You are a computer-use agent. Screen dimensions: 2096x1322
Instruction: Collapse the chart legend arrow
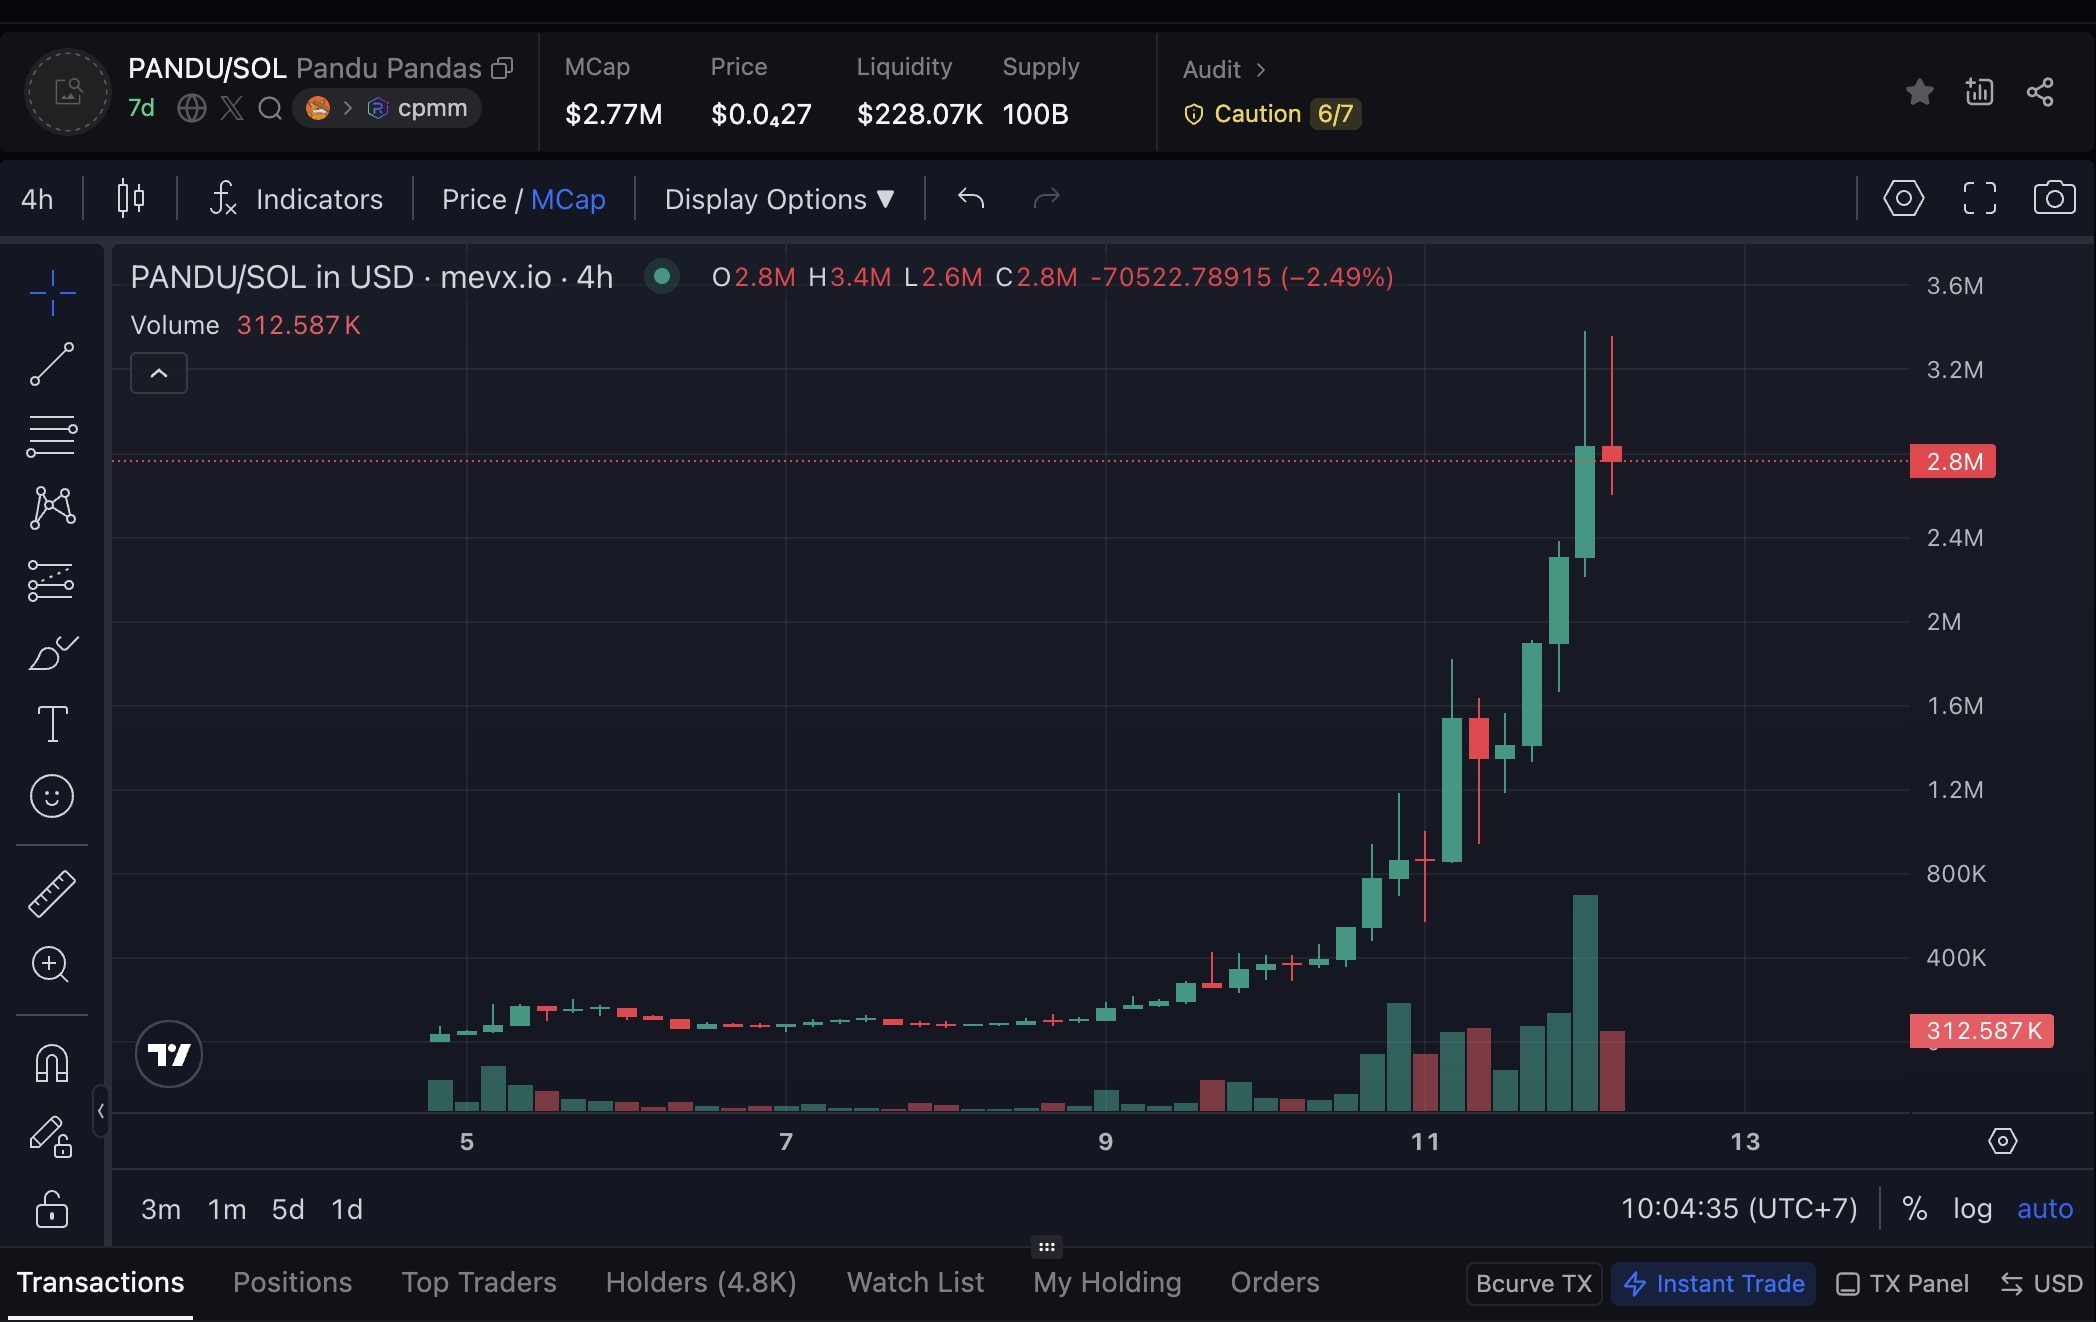pyautogui.click(x=159, y=373)
